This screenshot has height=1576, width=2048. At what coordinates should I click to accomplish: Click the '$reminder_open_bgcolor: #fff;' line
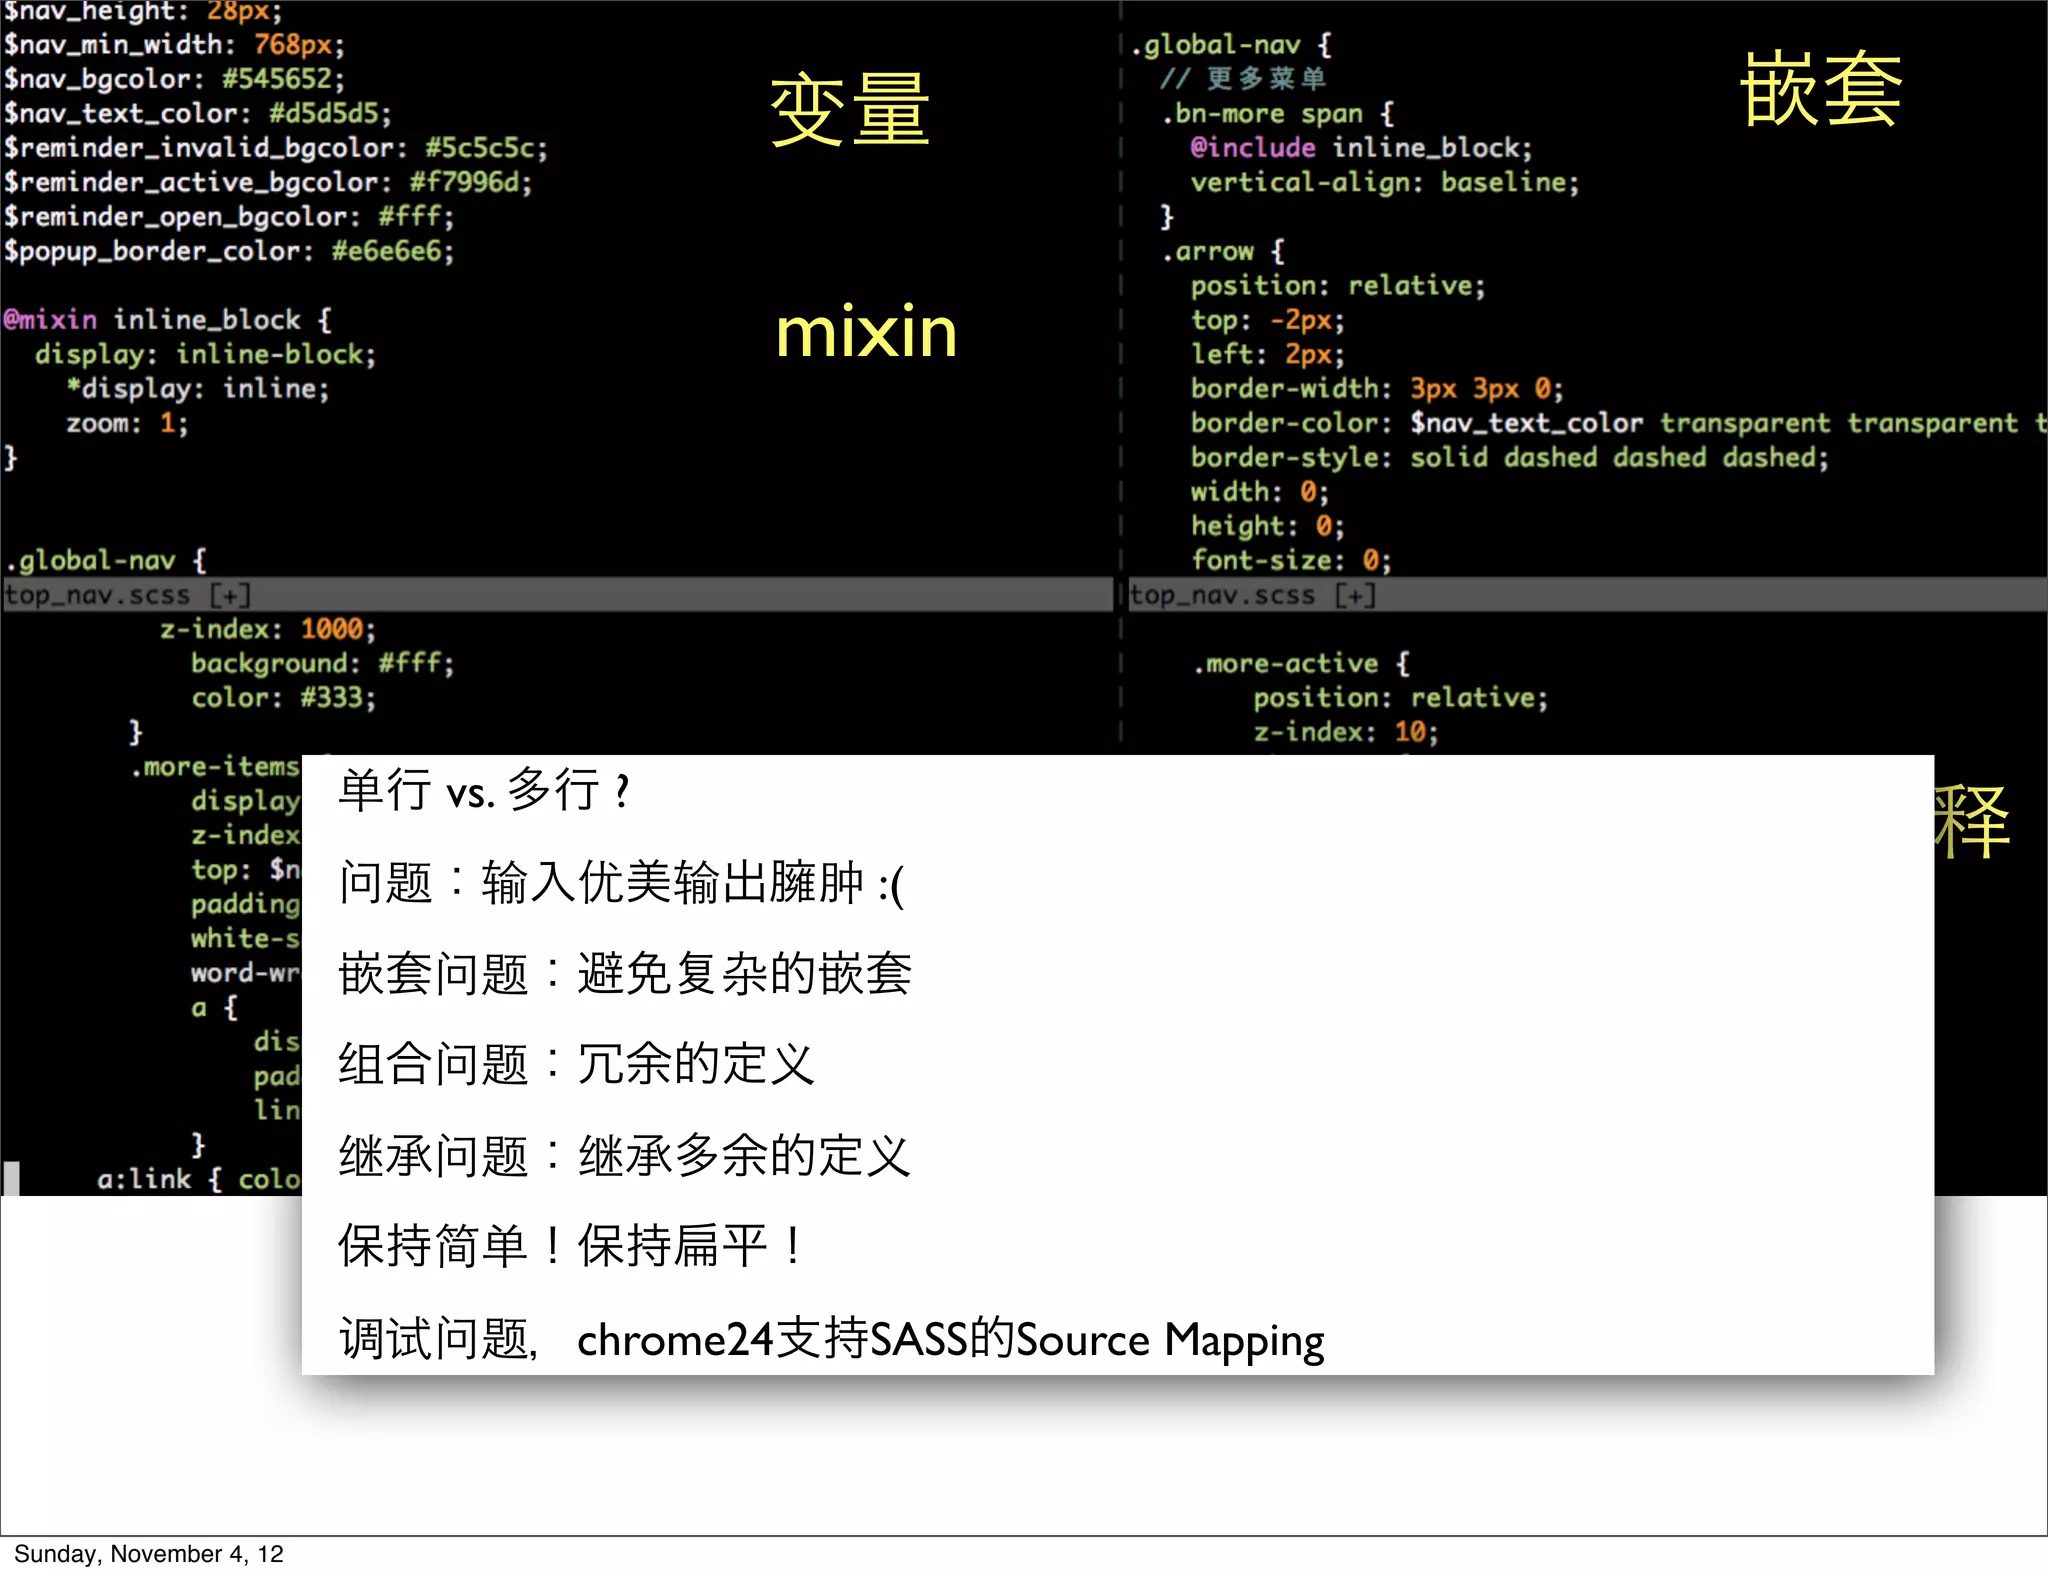228,217
